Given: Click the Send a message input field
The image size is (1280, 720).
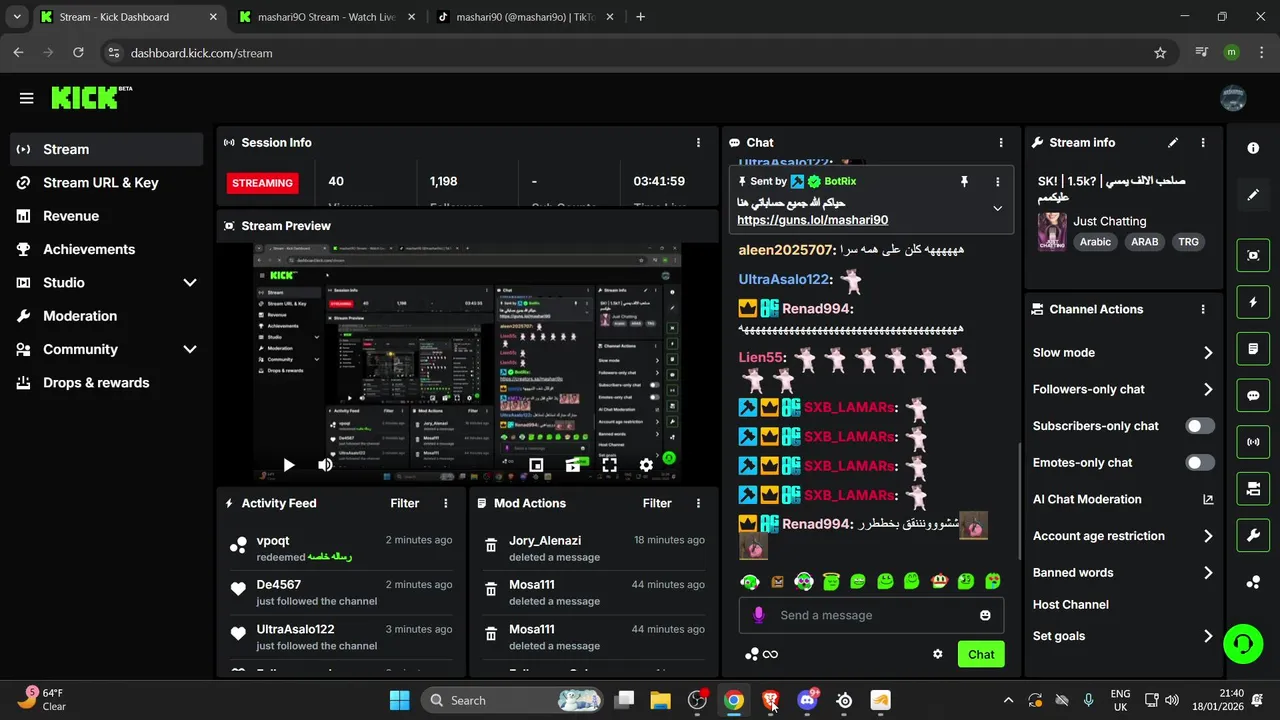Looking at the screenshot, I should tap(872, 616).
